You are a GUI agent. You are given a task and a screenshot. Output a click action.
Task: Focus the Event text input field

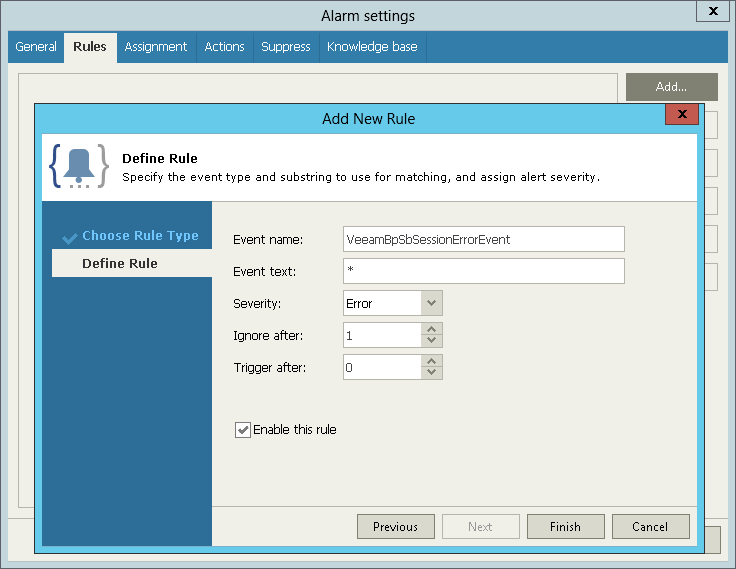[x=483, y=271]
